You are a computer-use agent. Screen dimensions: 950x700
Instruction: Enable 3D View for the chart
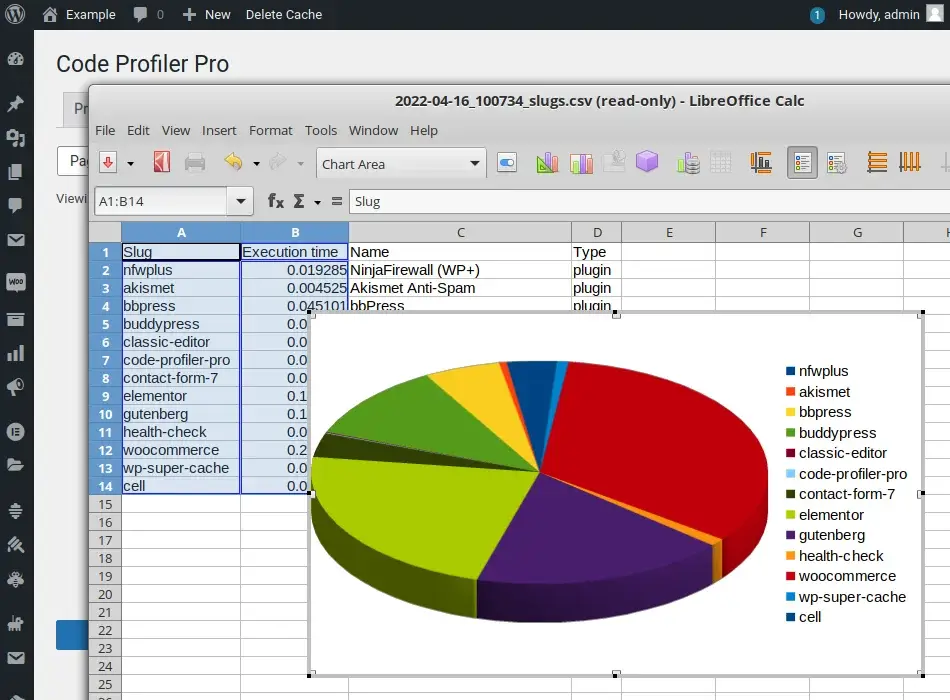pyautogui.click(x=646, y=162)
